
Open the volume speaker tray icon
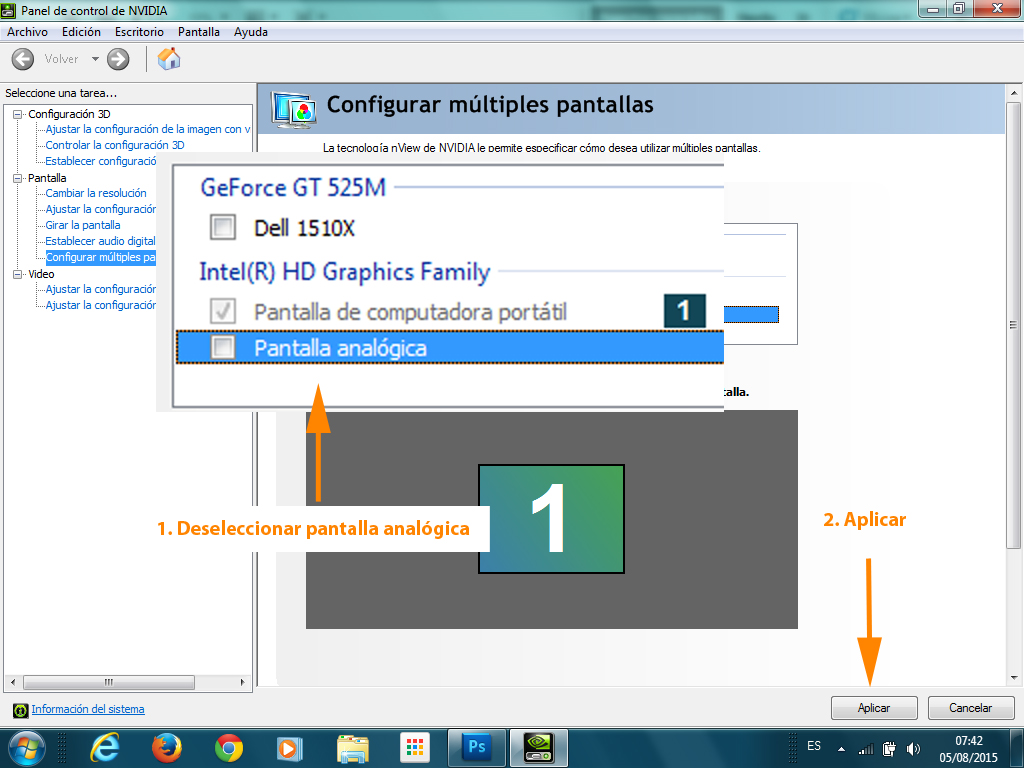pos(913,749)
